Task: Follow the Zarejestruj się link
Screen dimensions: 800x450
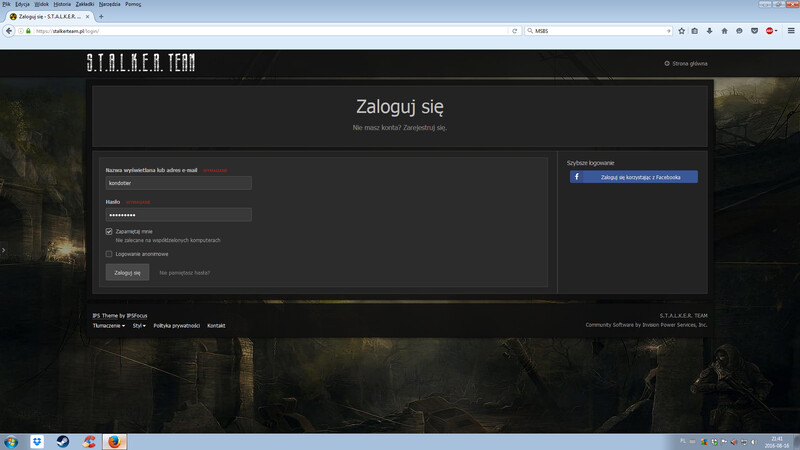Action: [x=426, y=128]
